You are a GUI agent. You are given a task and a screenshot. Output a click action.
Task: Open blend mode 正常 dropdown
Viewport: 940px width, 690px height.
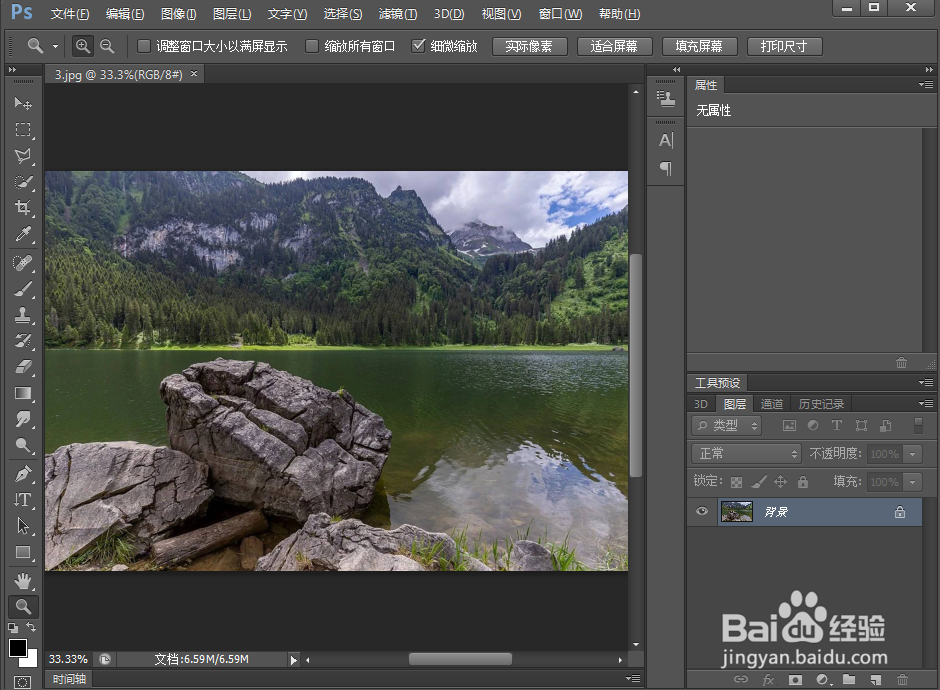click(746, 454)
